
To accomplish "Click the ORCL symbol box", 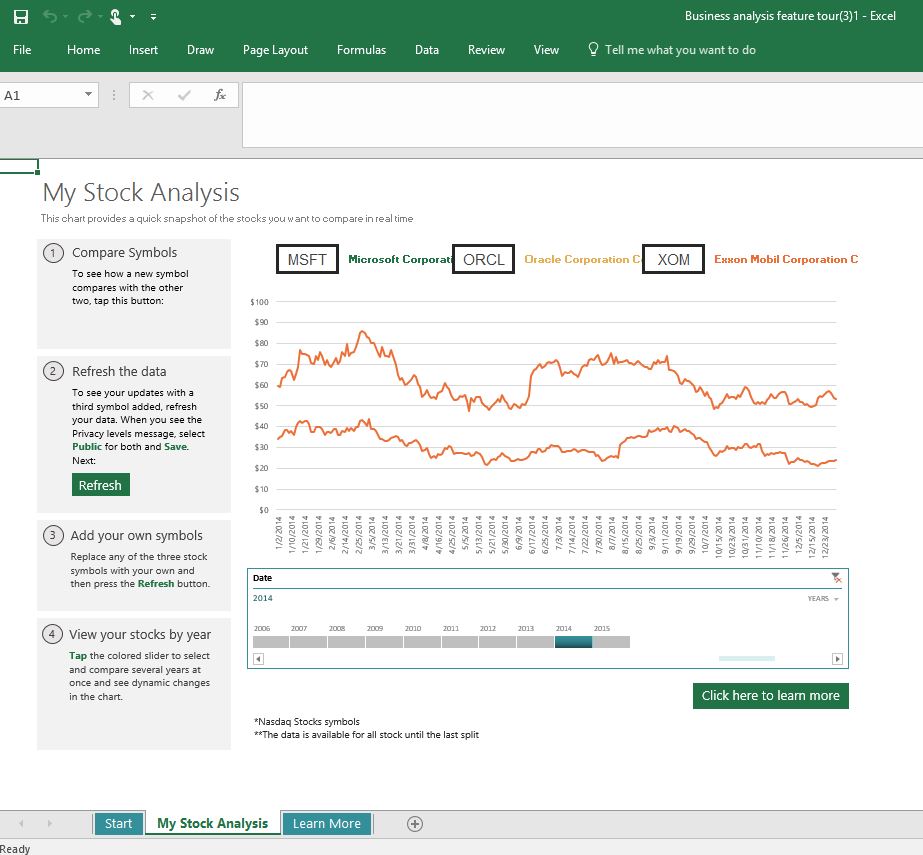I will 483,260.
